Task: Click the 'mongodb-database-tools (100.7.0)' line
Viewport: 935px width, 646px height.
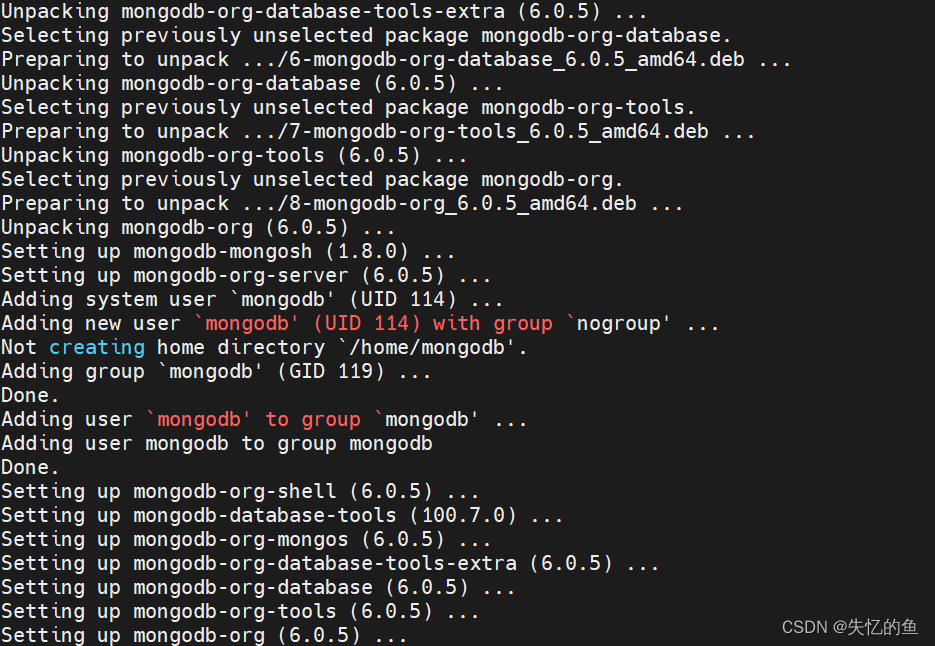Action: pyautogui.click(x=282, y=515)
